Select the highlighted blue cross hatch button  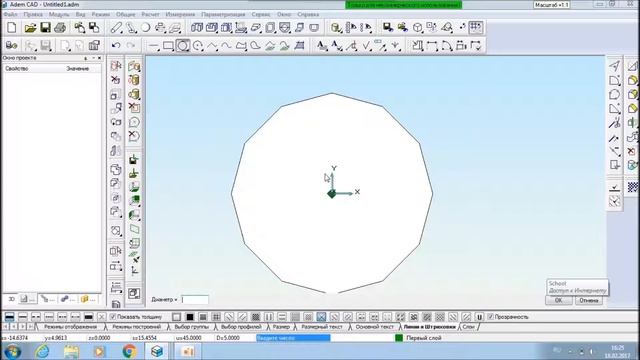(321, 317)
